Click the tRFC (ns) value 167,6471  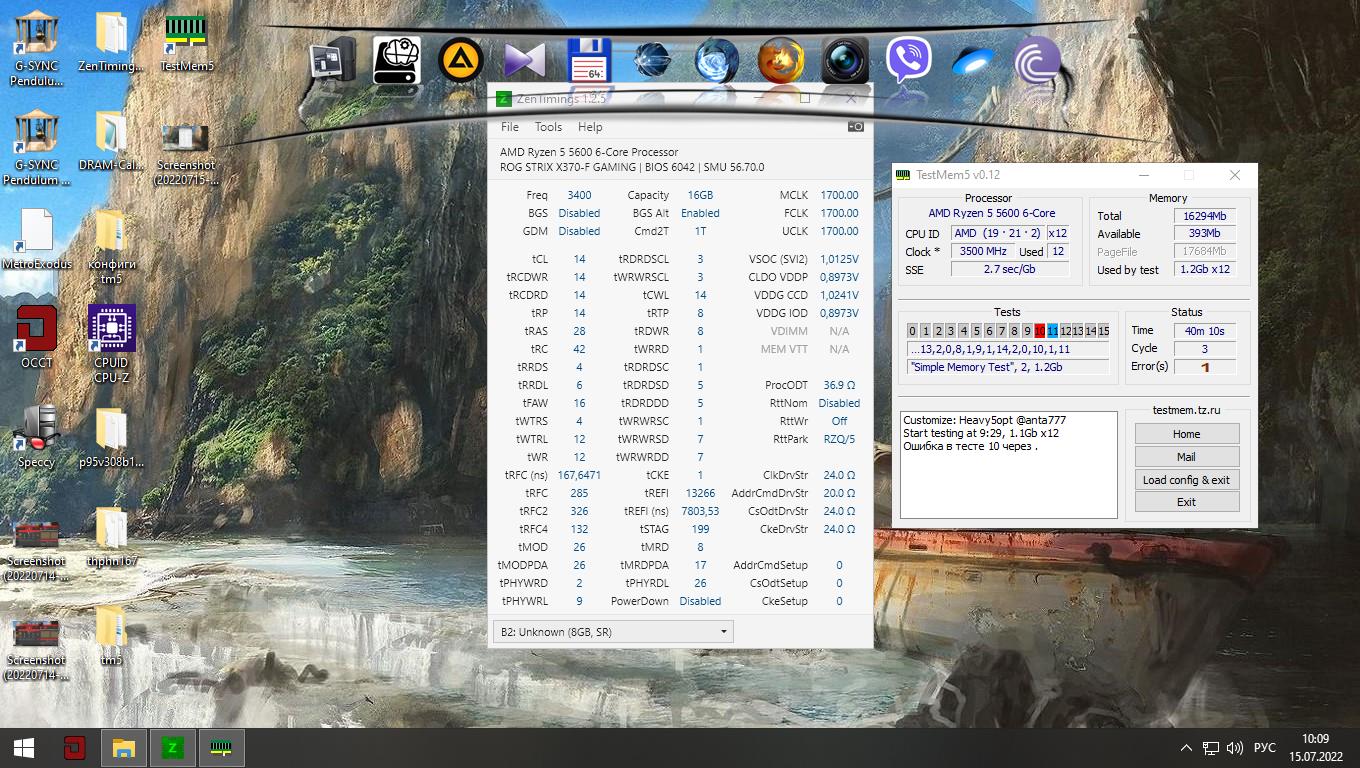(x=579, y=475)
